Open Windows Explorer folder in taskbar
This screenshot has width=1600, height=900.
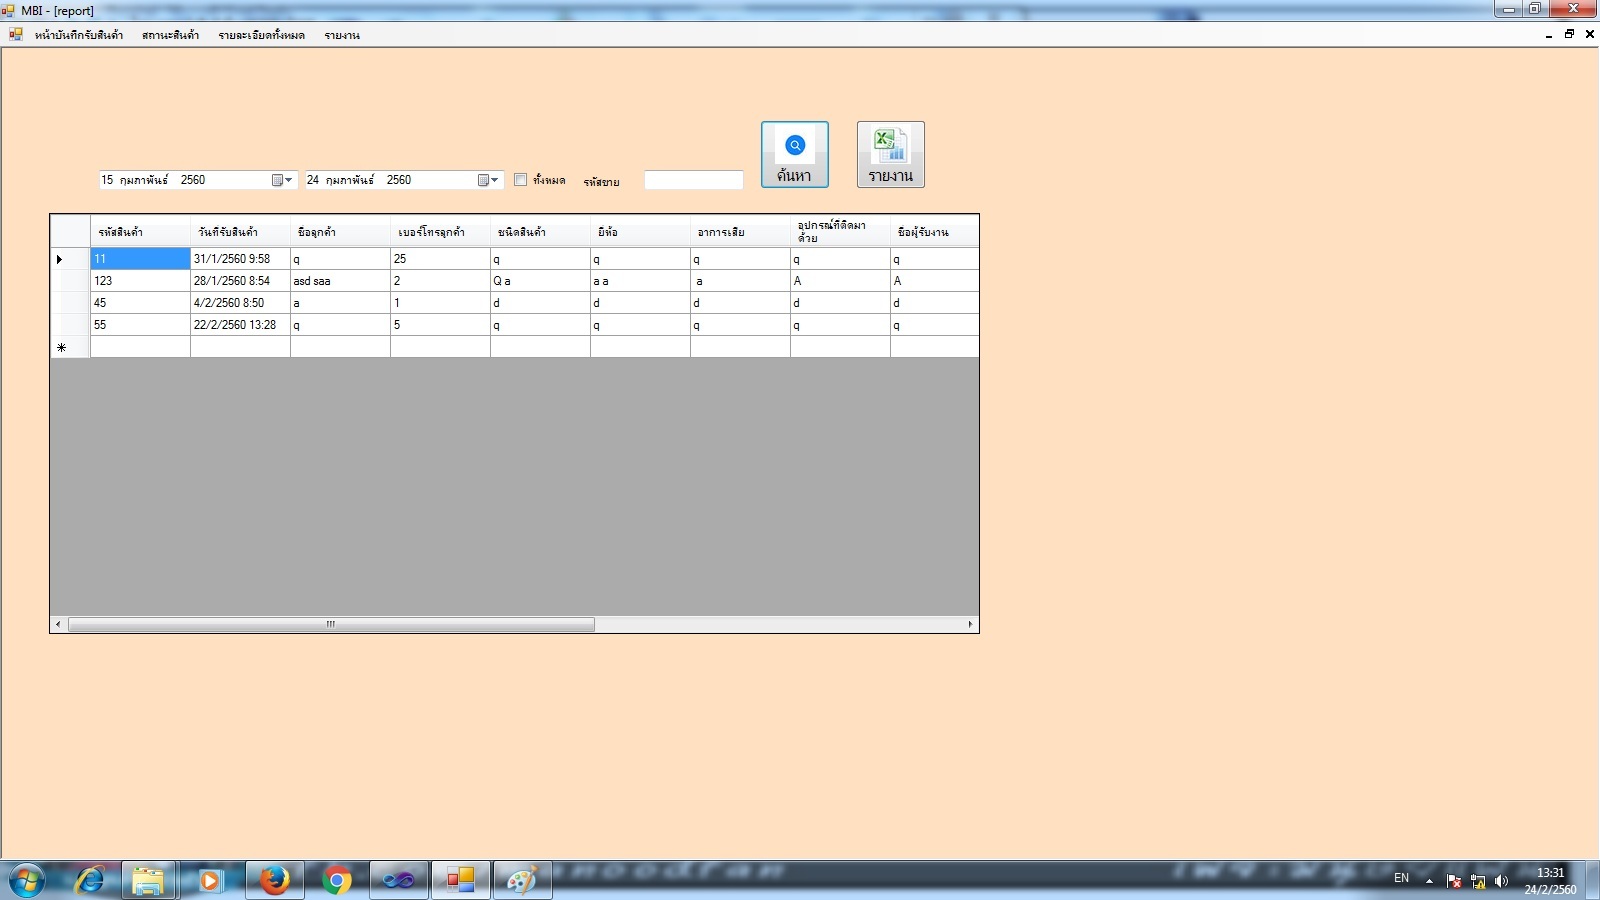pyautogui.click(x=148, y=880)
